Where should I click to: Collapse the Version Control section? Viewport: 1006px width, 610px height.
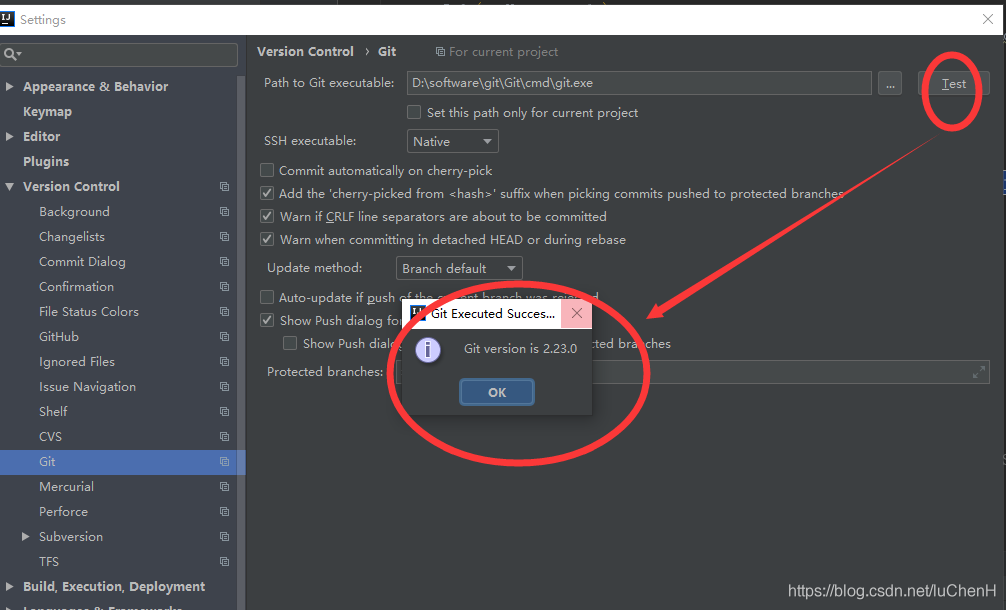[9, 187]
